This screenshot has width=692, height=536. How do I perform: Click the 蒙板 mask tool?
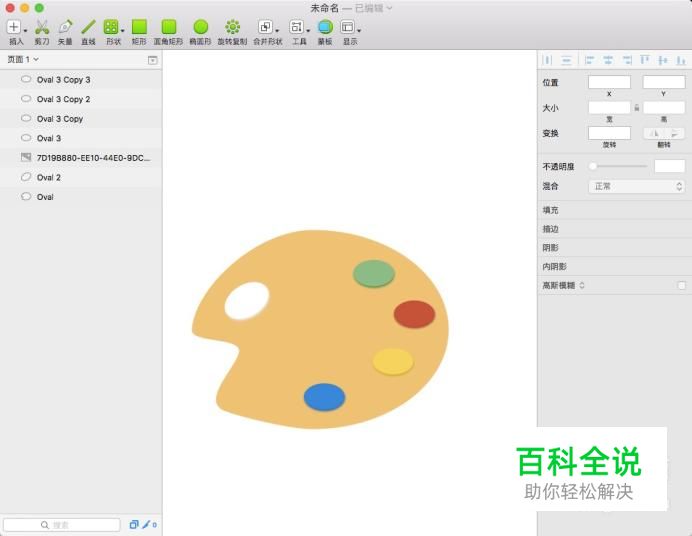coord(325,32)
